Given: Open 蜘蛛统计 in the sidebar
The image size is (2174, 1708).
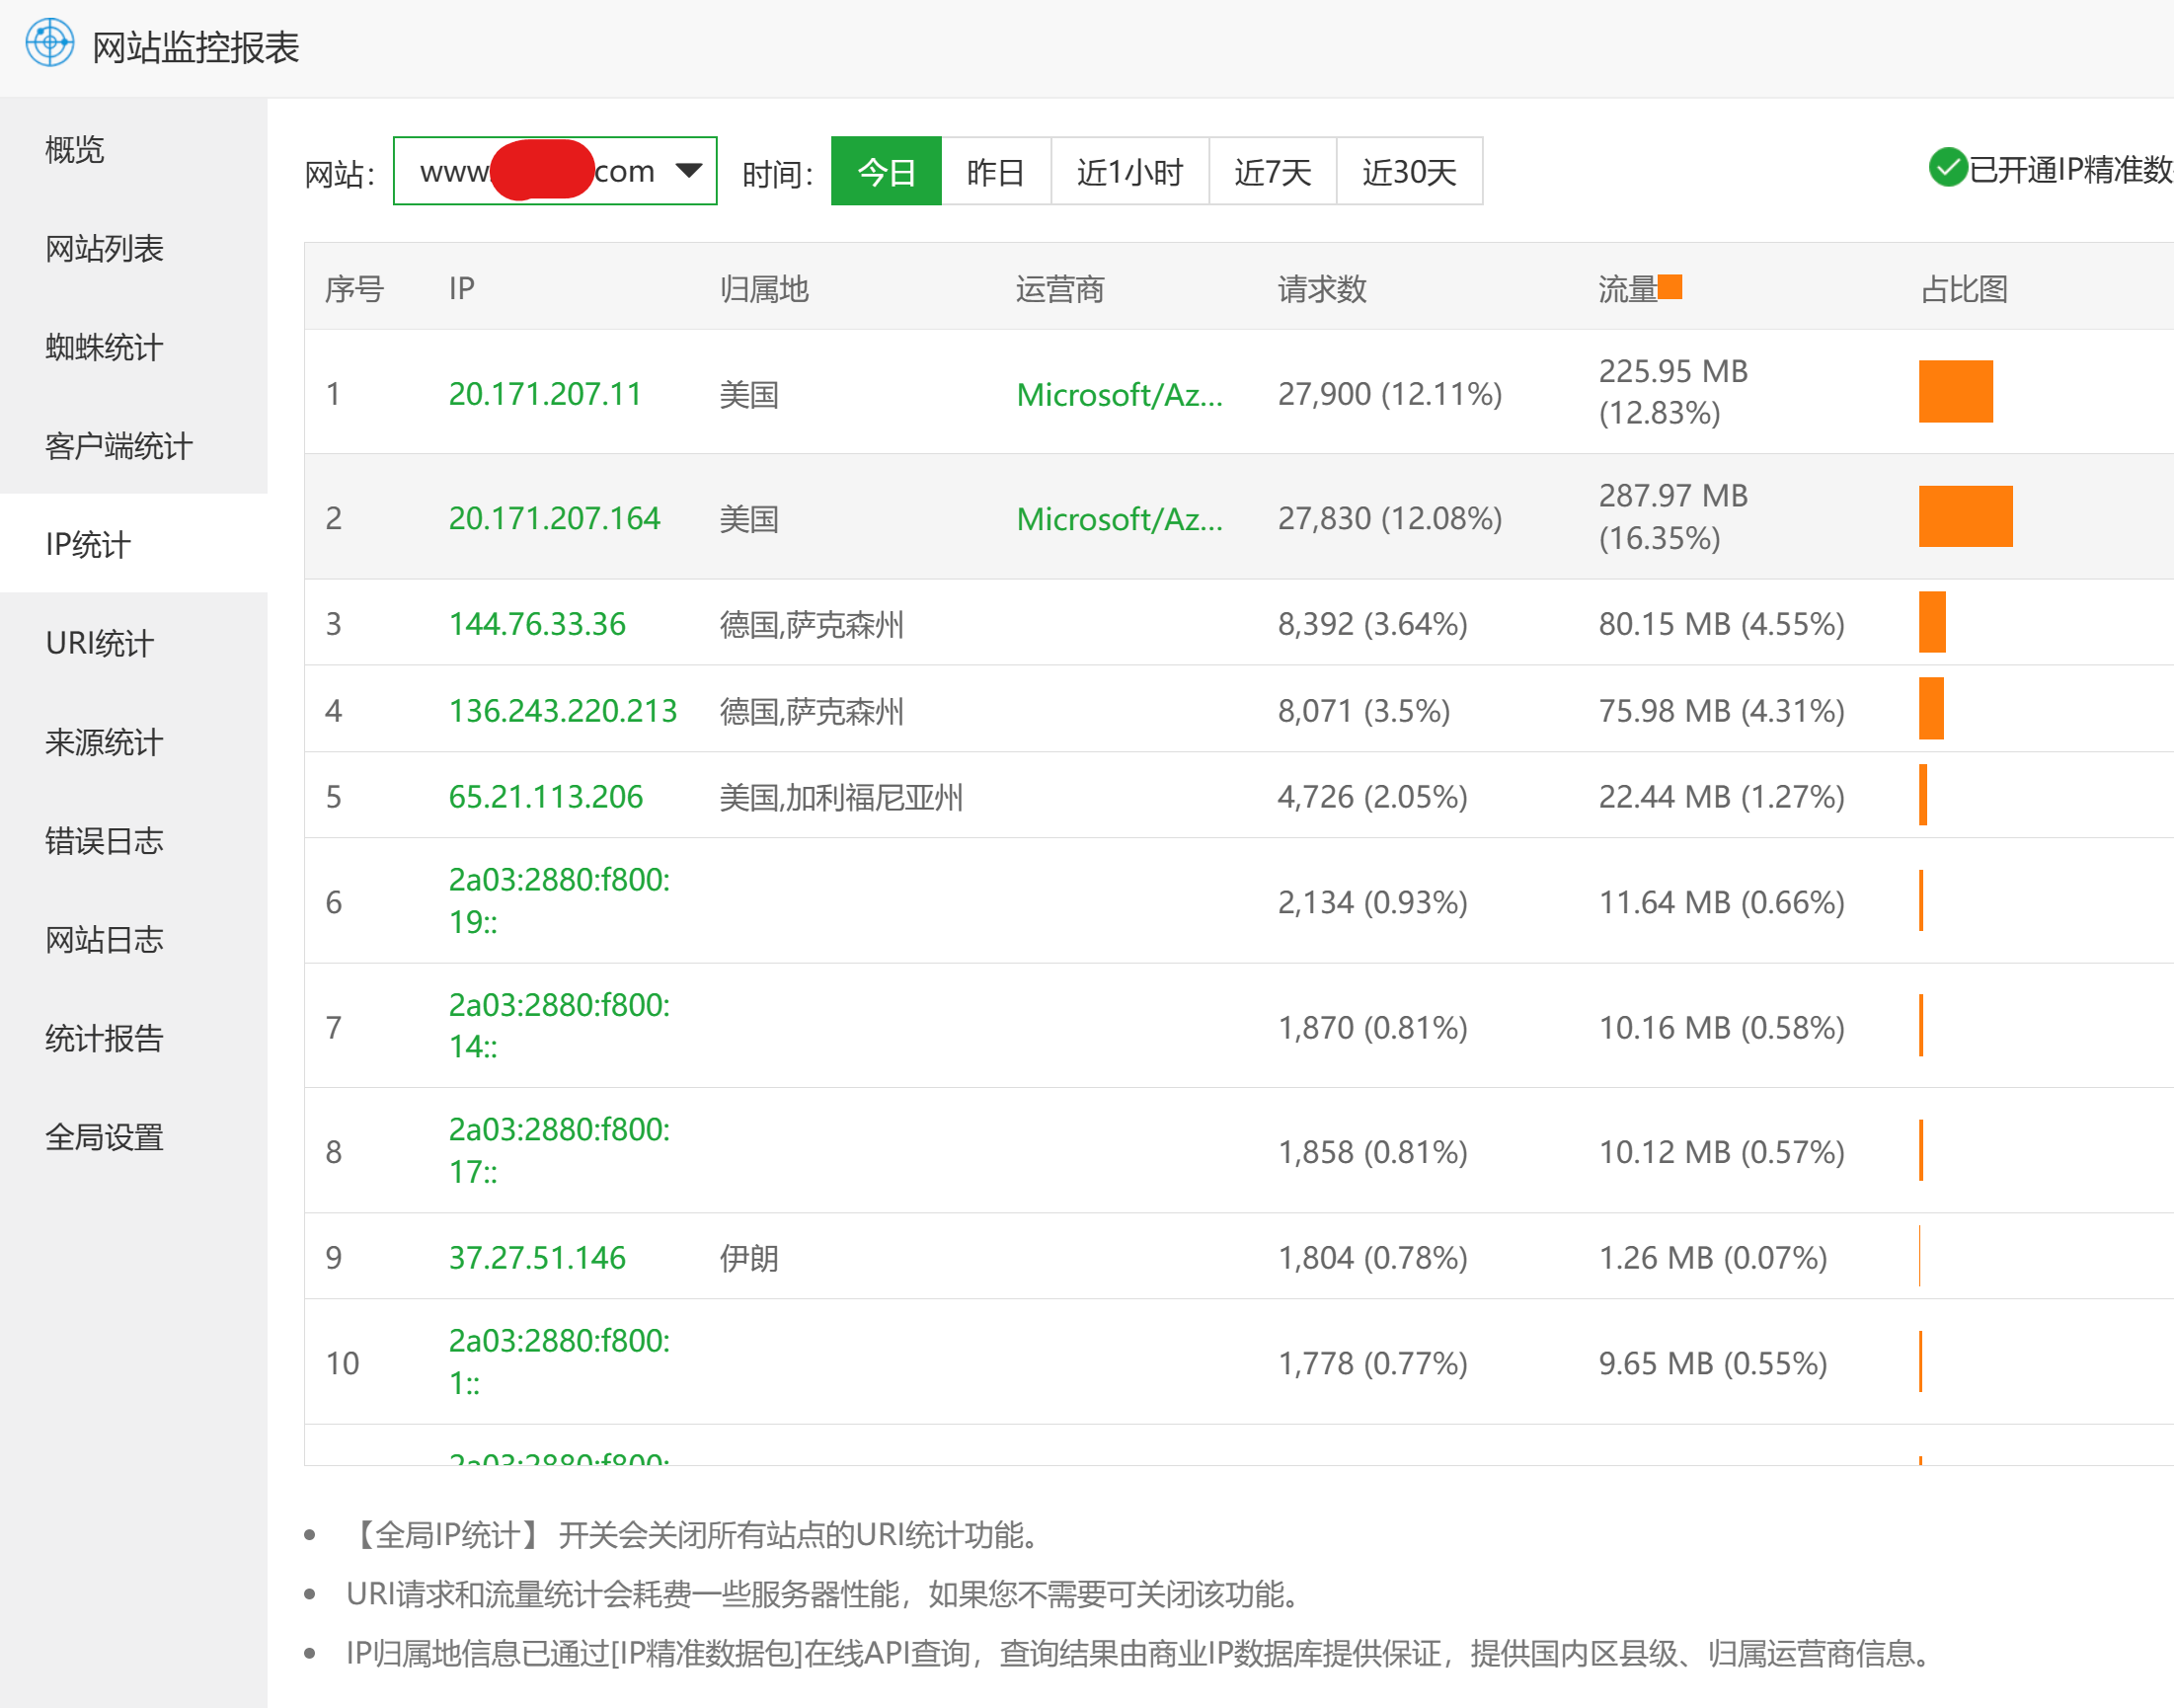Looking at the screenshot, I should click(x=133, y=347).
